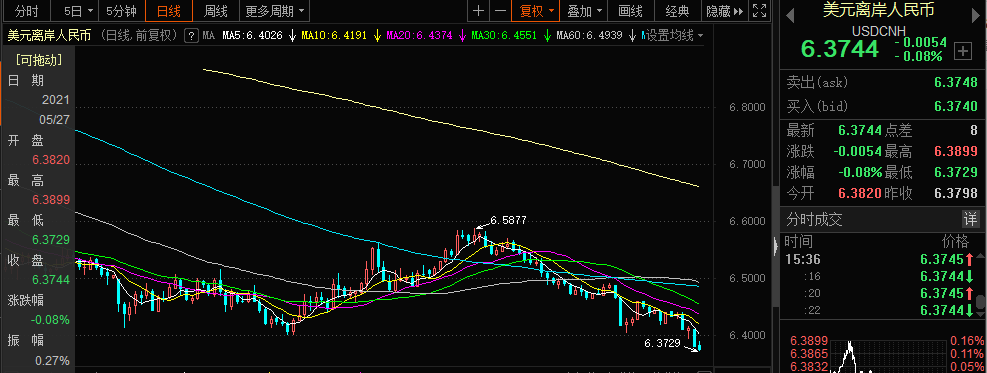Hide side panel with 隐藏 arrows
This screenshot has width=987, height=373.
click(x=725, y=11)
